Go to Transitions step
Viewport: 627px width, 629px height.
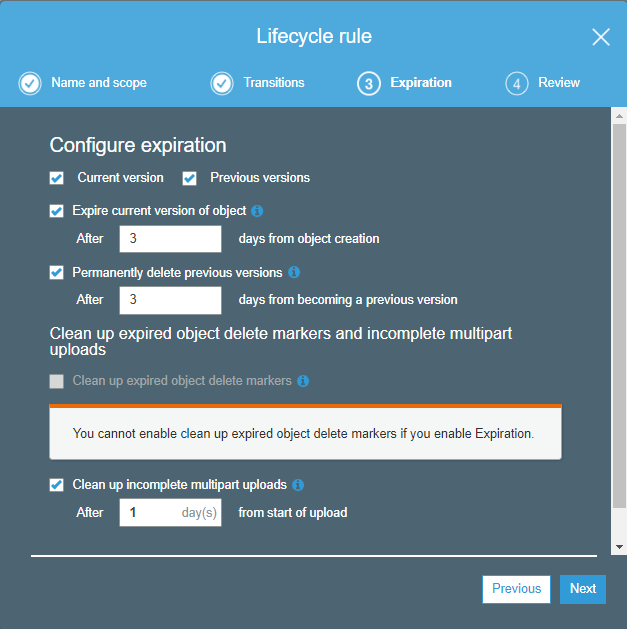tap(274, 83)
